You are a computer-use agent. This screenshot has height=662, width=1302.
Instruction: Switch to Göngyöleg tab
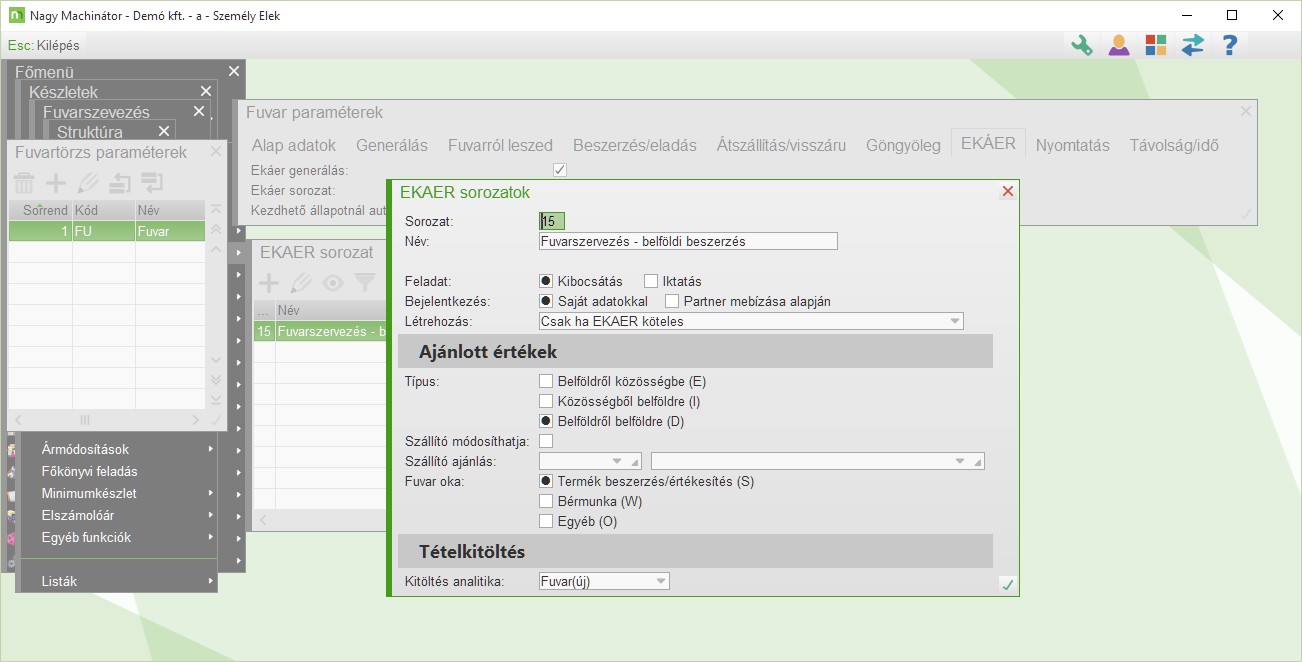click(903, 145)
